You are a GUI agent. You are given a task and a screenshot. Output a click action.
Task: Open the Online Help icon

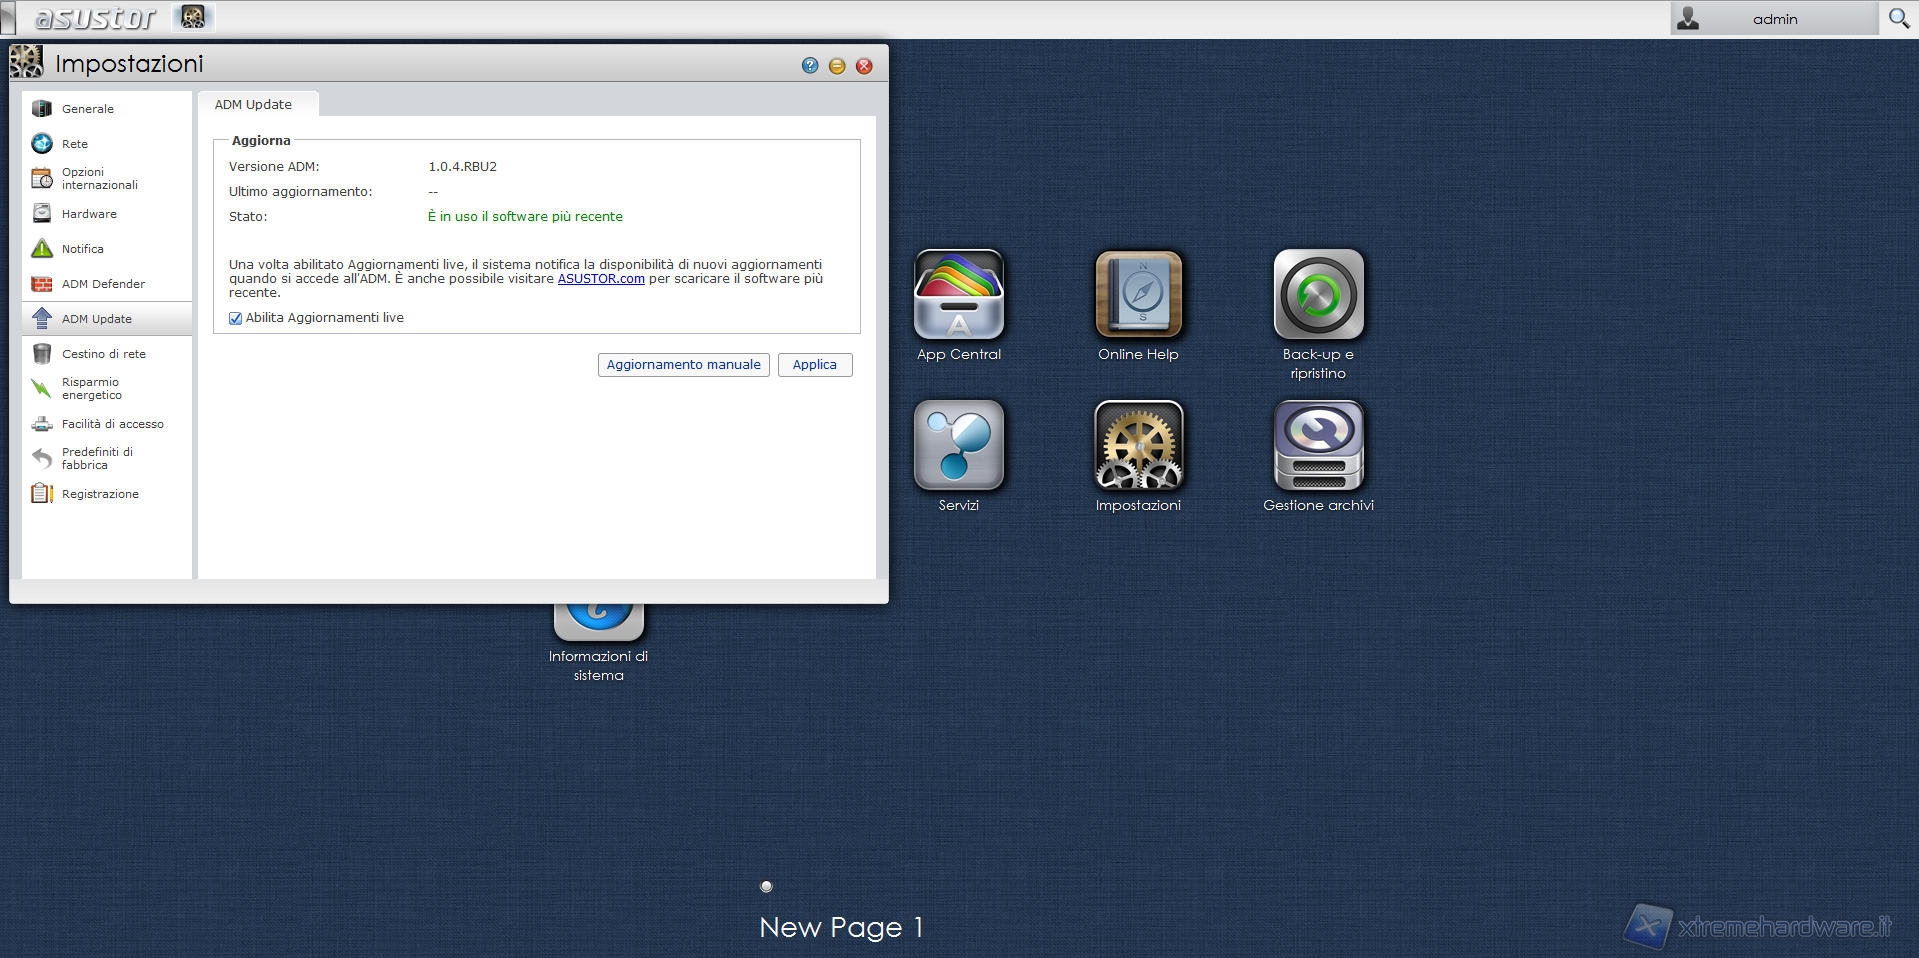point(1138,295)
